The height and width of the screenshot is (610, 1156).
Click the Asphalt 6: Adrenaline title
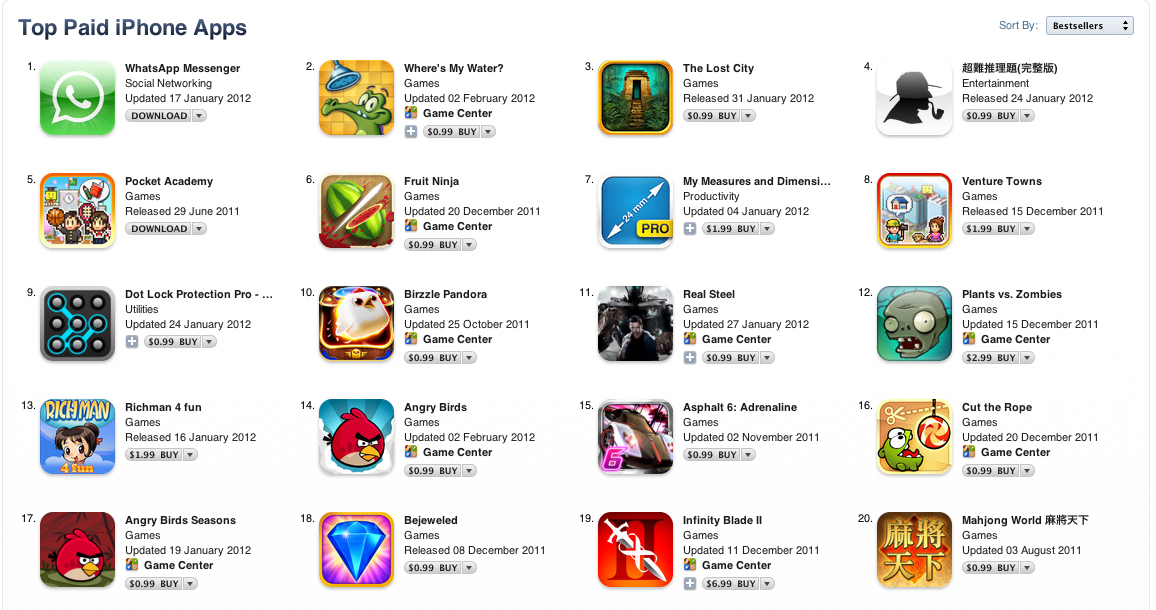tap(739, 407)
